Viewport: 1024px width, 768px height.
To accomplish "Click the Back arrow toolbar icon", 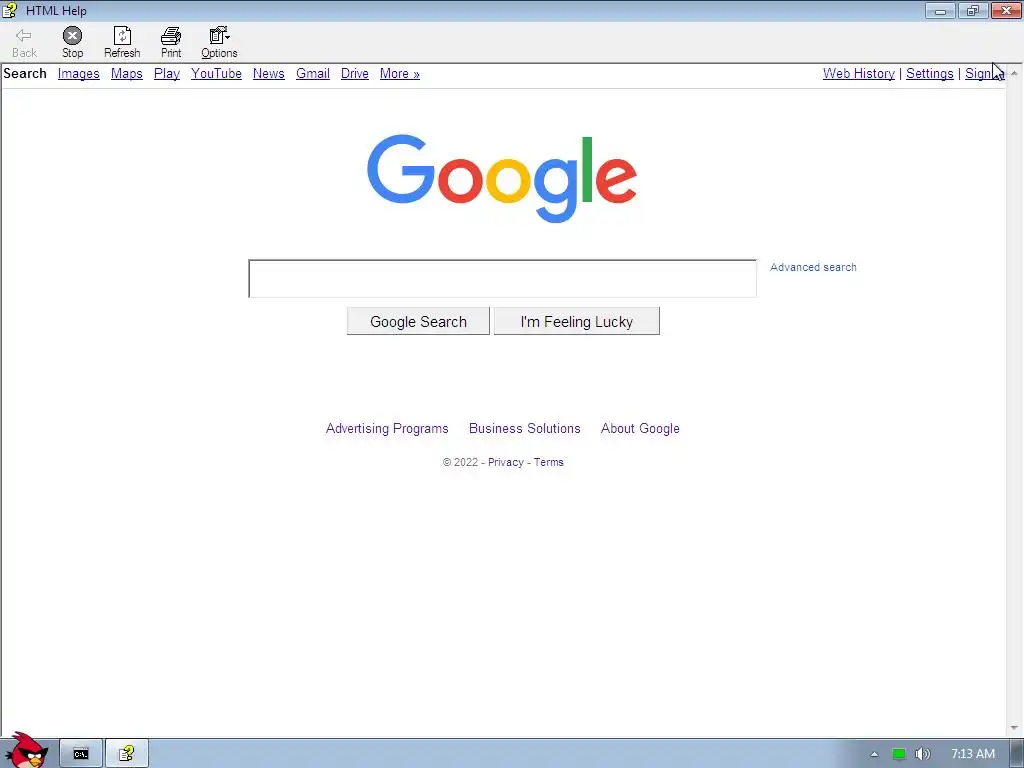I will pos(24,42).
